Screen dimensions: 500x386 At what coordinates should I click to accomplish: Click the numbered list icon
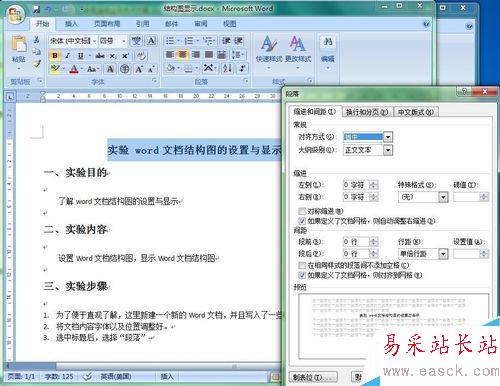click(x=189, y=41)
